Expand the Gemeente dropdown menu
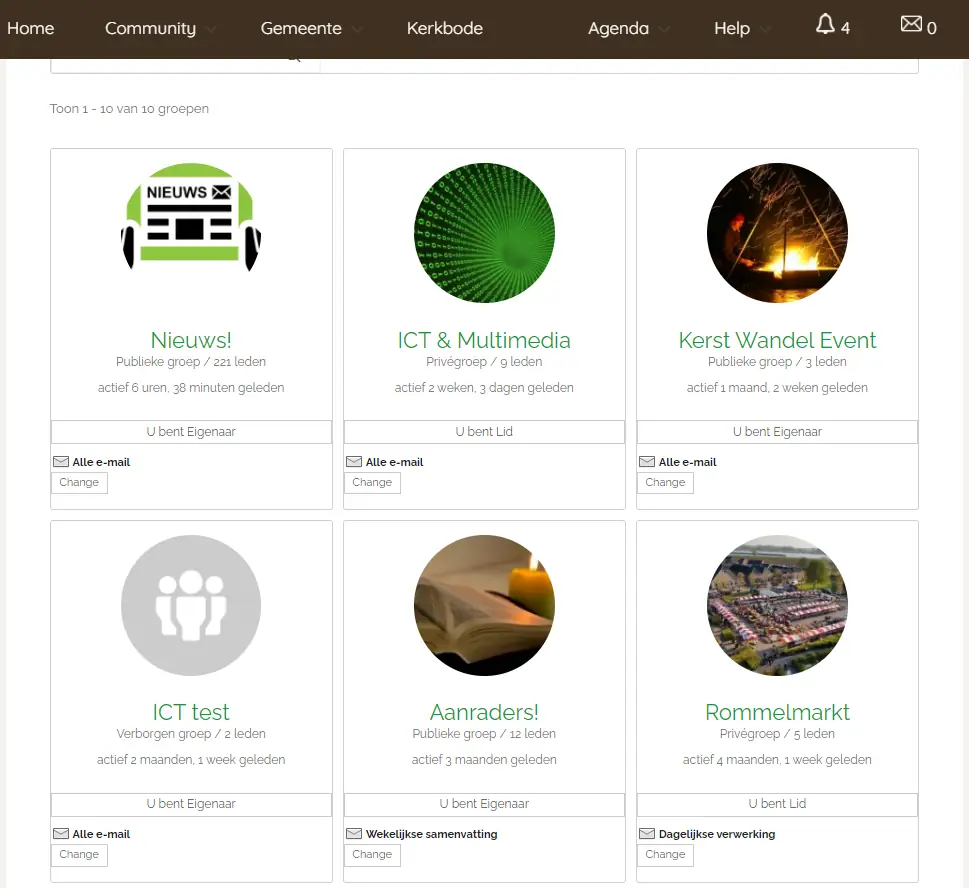The image size is (969, 888). click(311, 28)
